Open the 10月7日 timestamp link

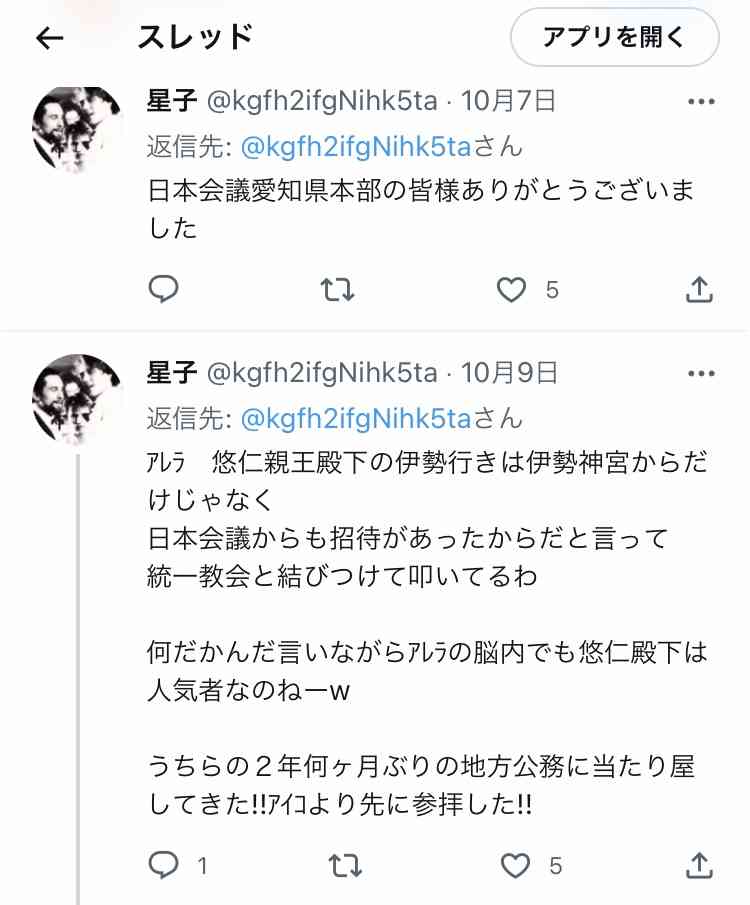(508, 102)
